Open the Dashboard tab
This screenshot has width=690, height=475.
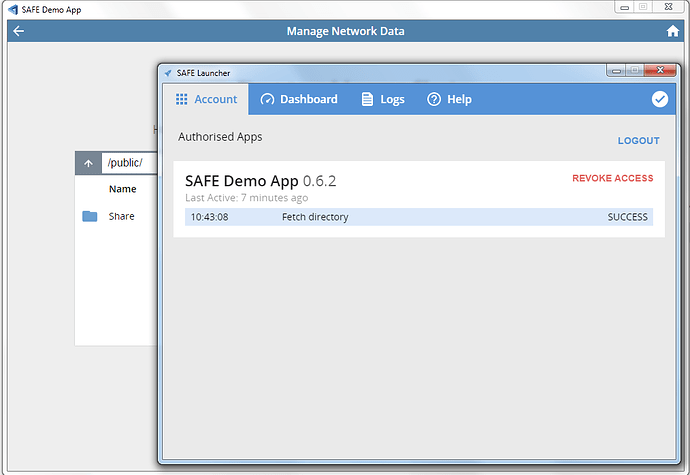tap(299, 99)
